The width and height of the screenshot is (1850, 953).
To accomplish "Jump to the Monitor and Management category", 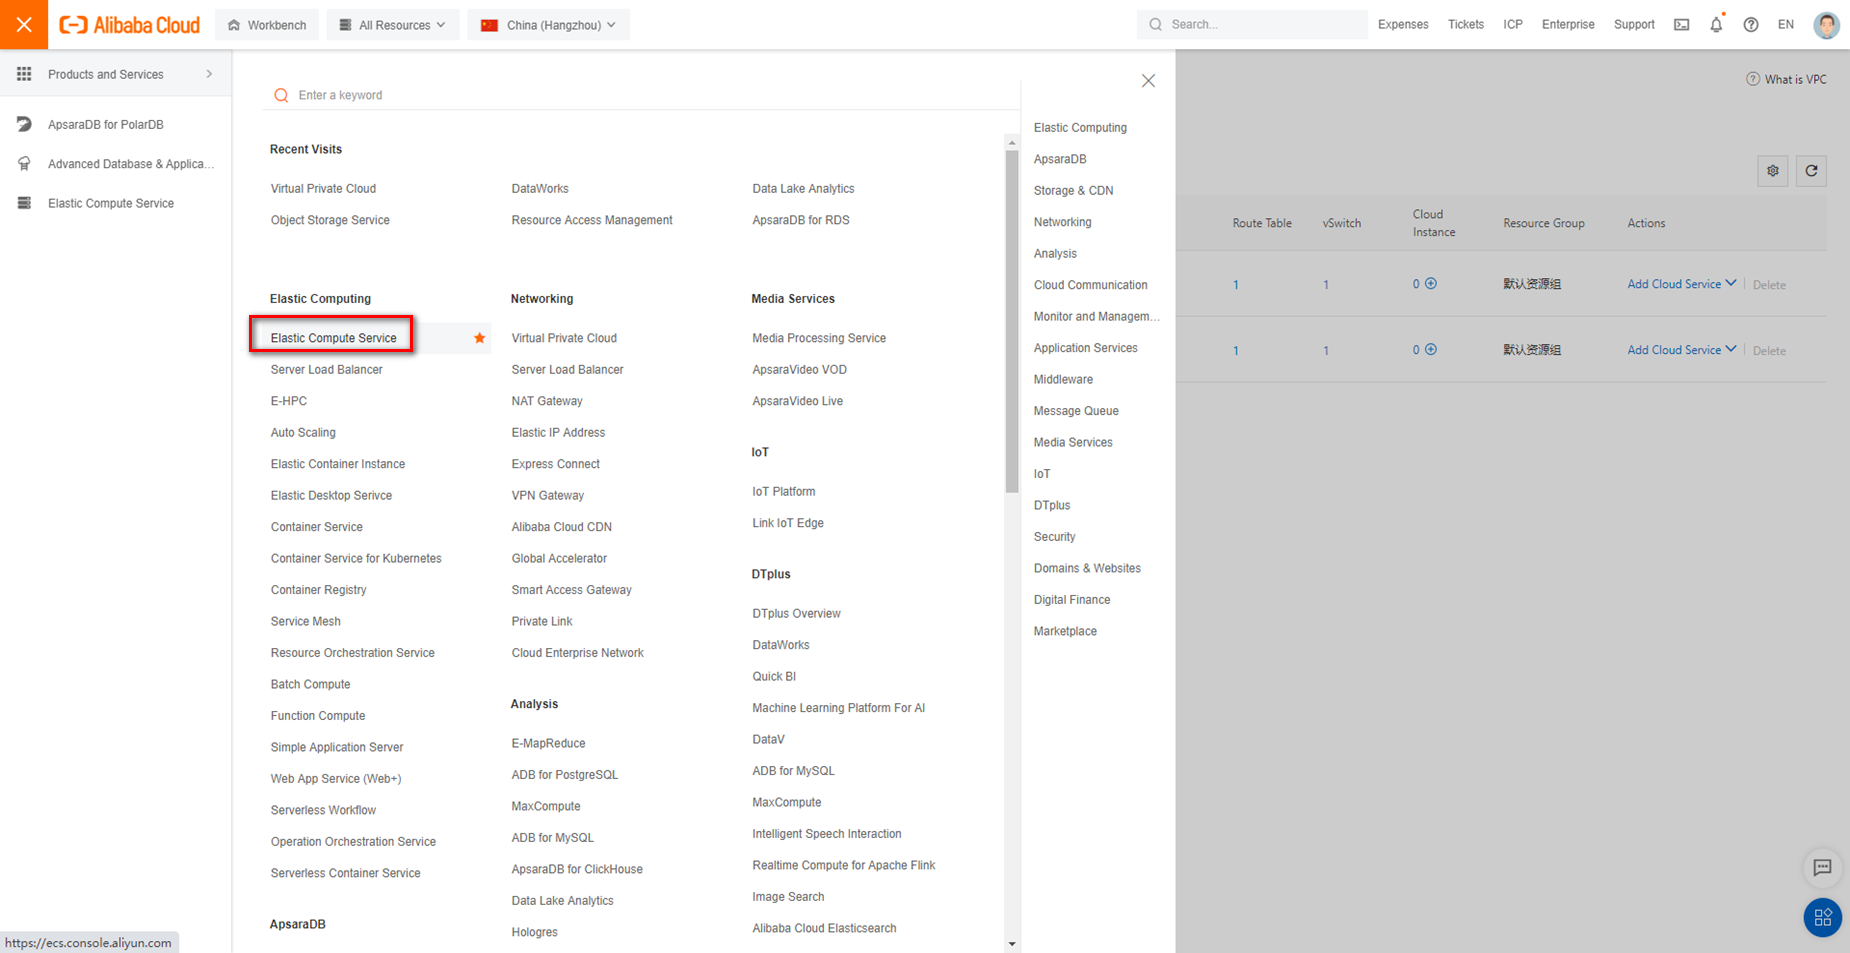I will (1096, 317).
